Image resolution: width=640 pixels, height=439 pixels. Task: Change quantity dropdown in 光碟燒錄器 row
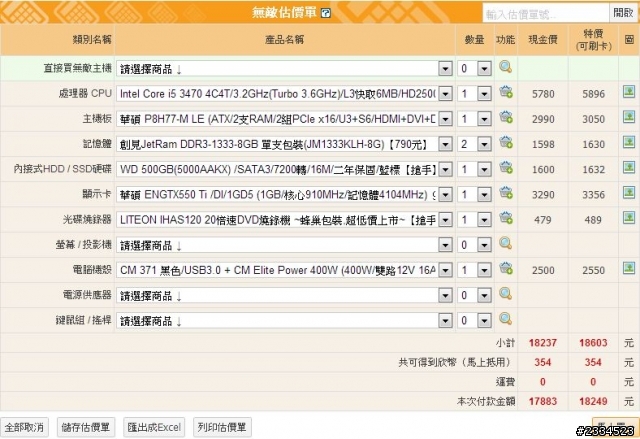474,220
